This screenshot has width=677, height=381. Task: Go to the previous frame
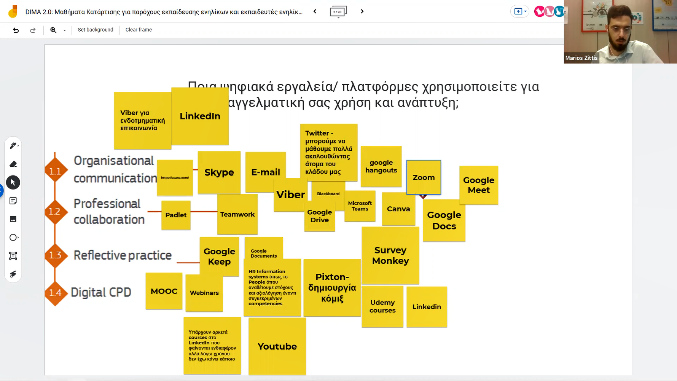315,11
